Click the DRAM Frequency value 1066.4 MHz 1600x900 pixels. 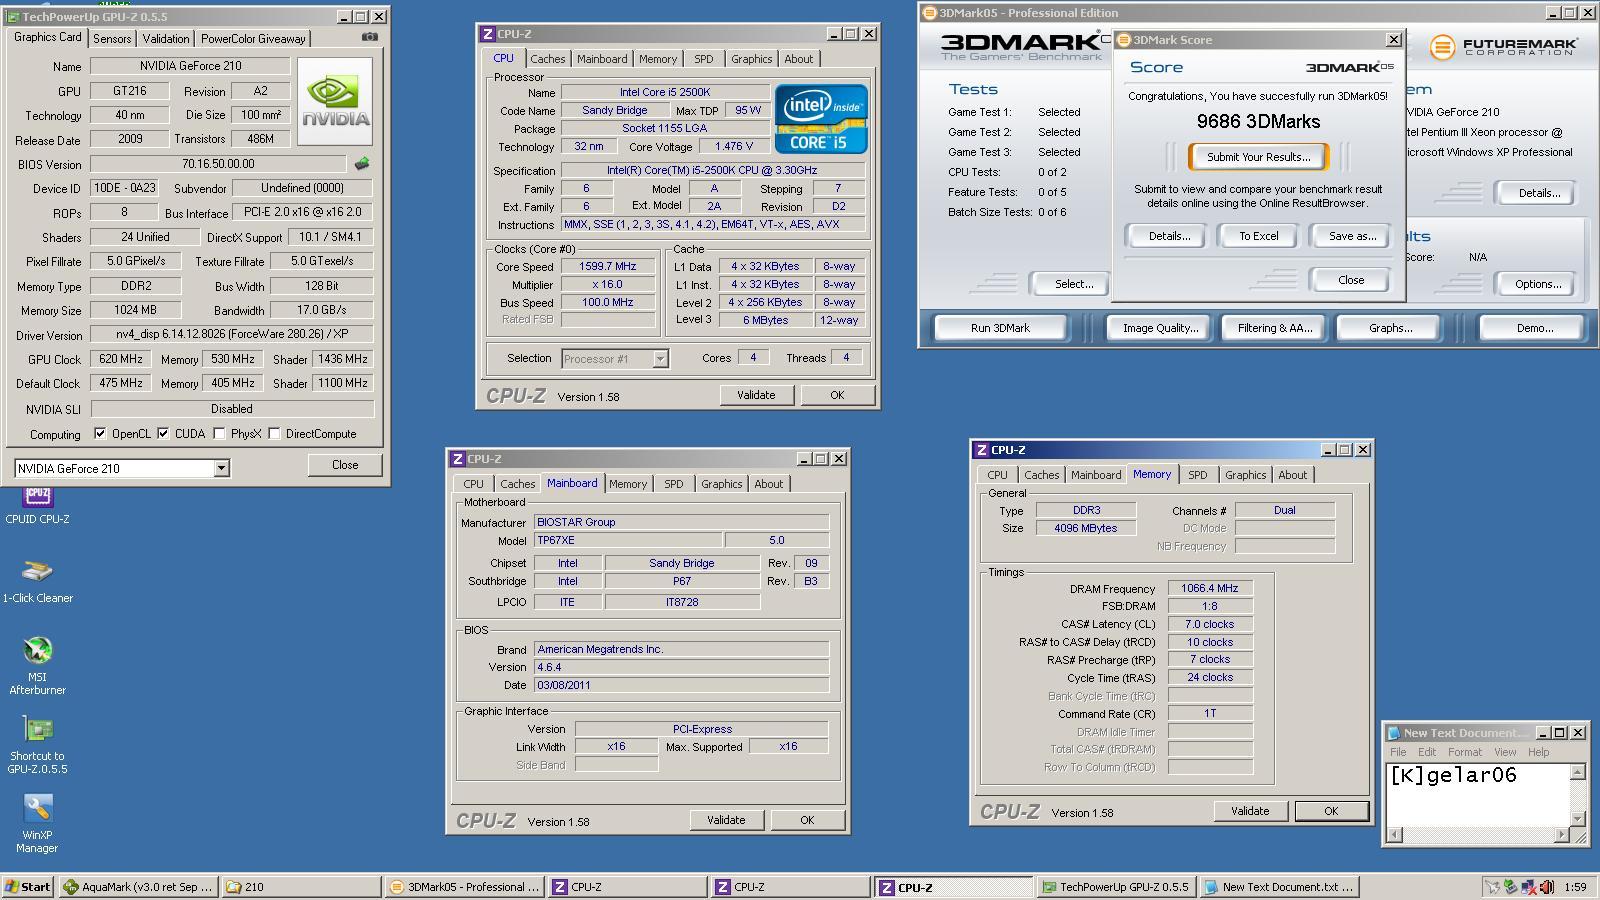(x=1210, y=588)
